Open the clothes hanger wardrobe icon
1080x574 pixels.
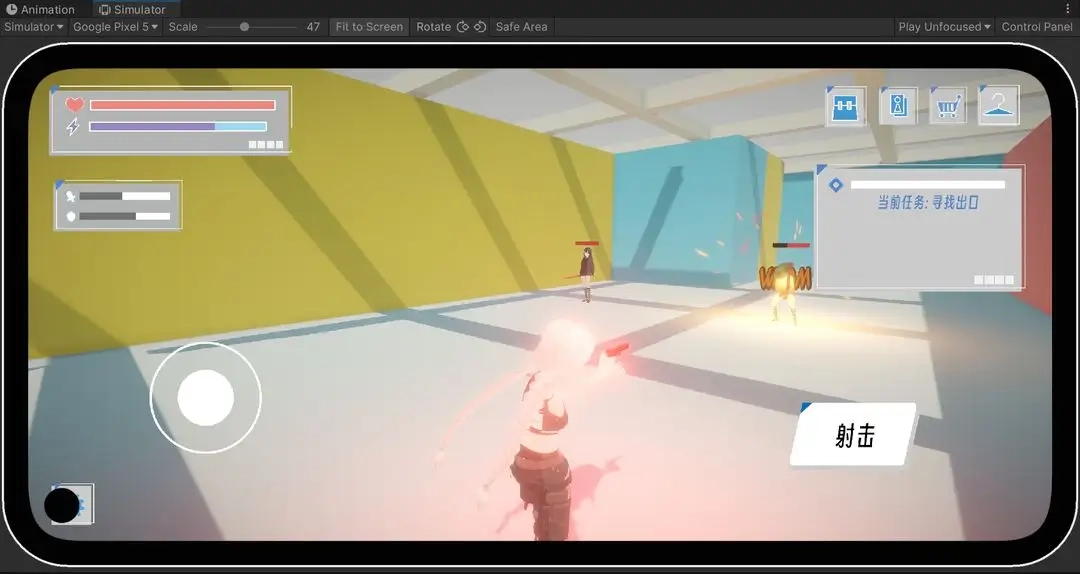point(998,106)
